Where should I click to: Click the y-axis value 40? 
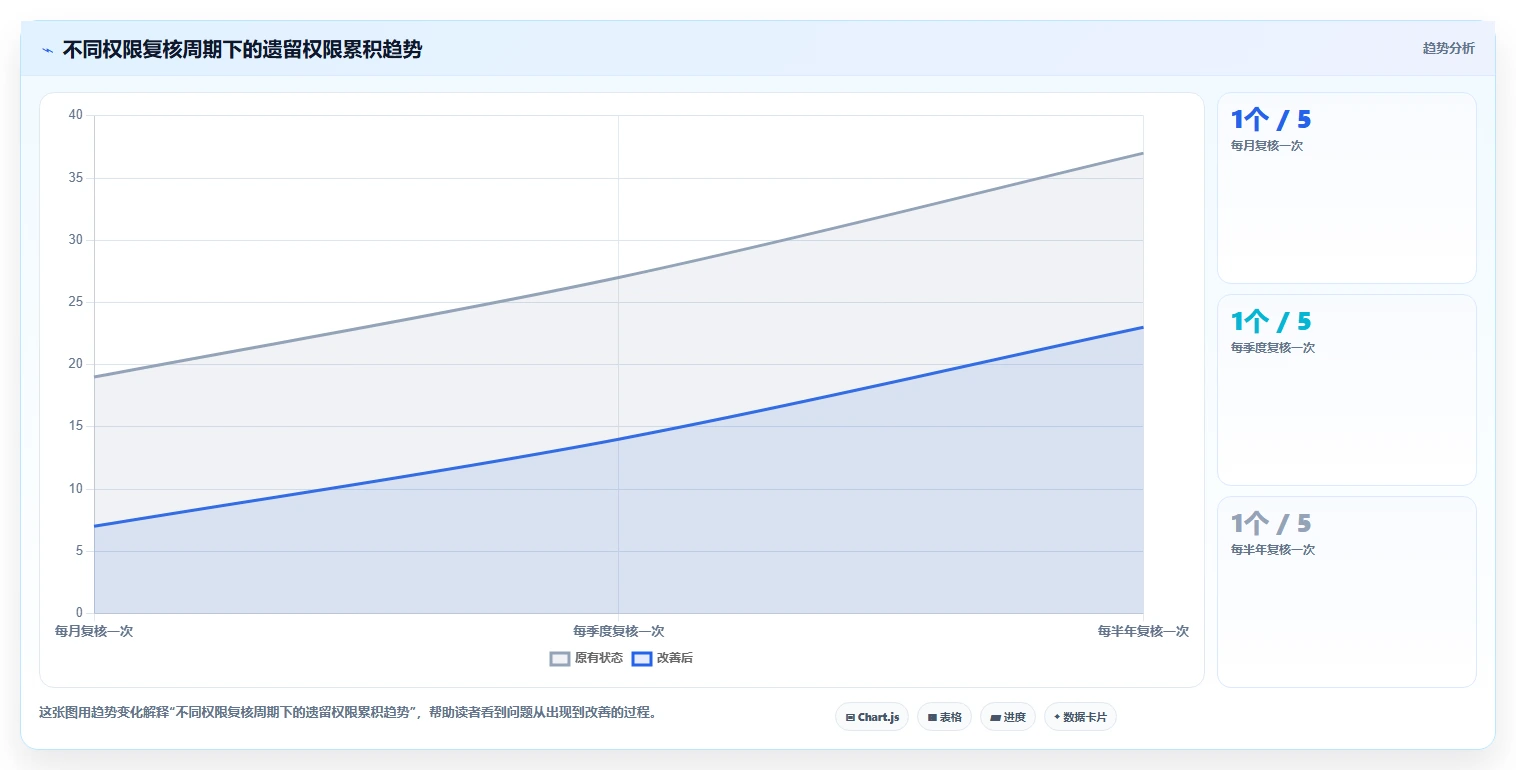tap(76, 115)
